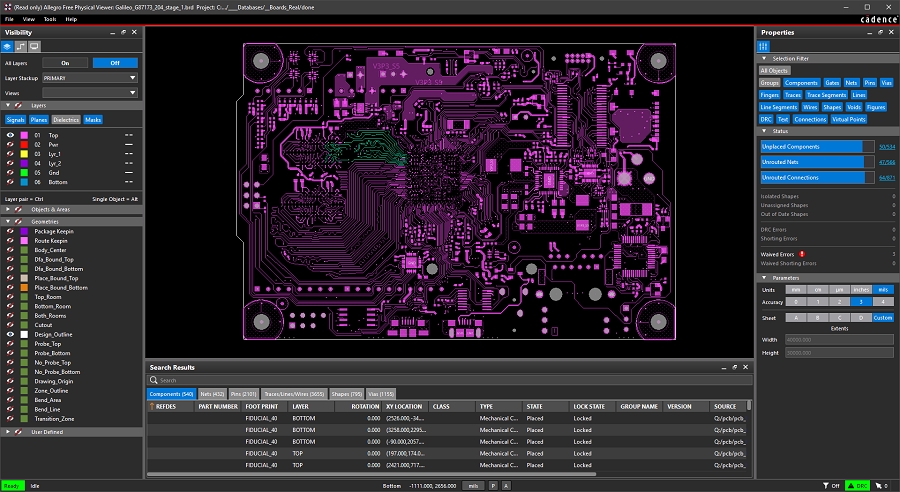Screen dimensions: 900x492
Task: Toggle visibility of the Top layer
Action: [x=10, y=134]
